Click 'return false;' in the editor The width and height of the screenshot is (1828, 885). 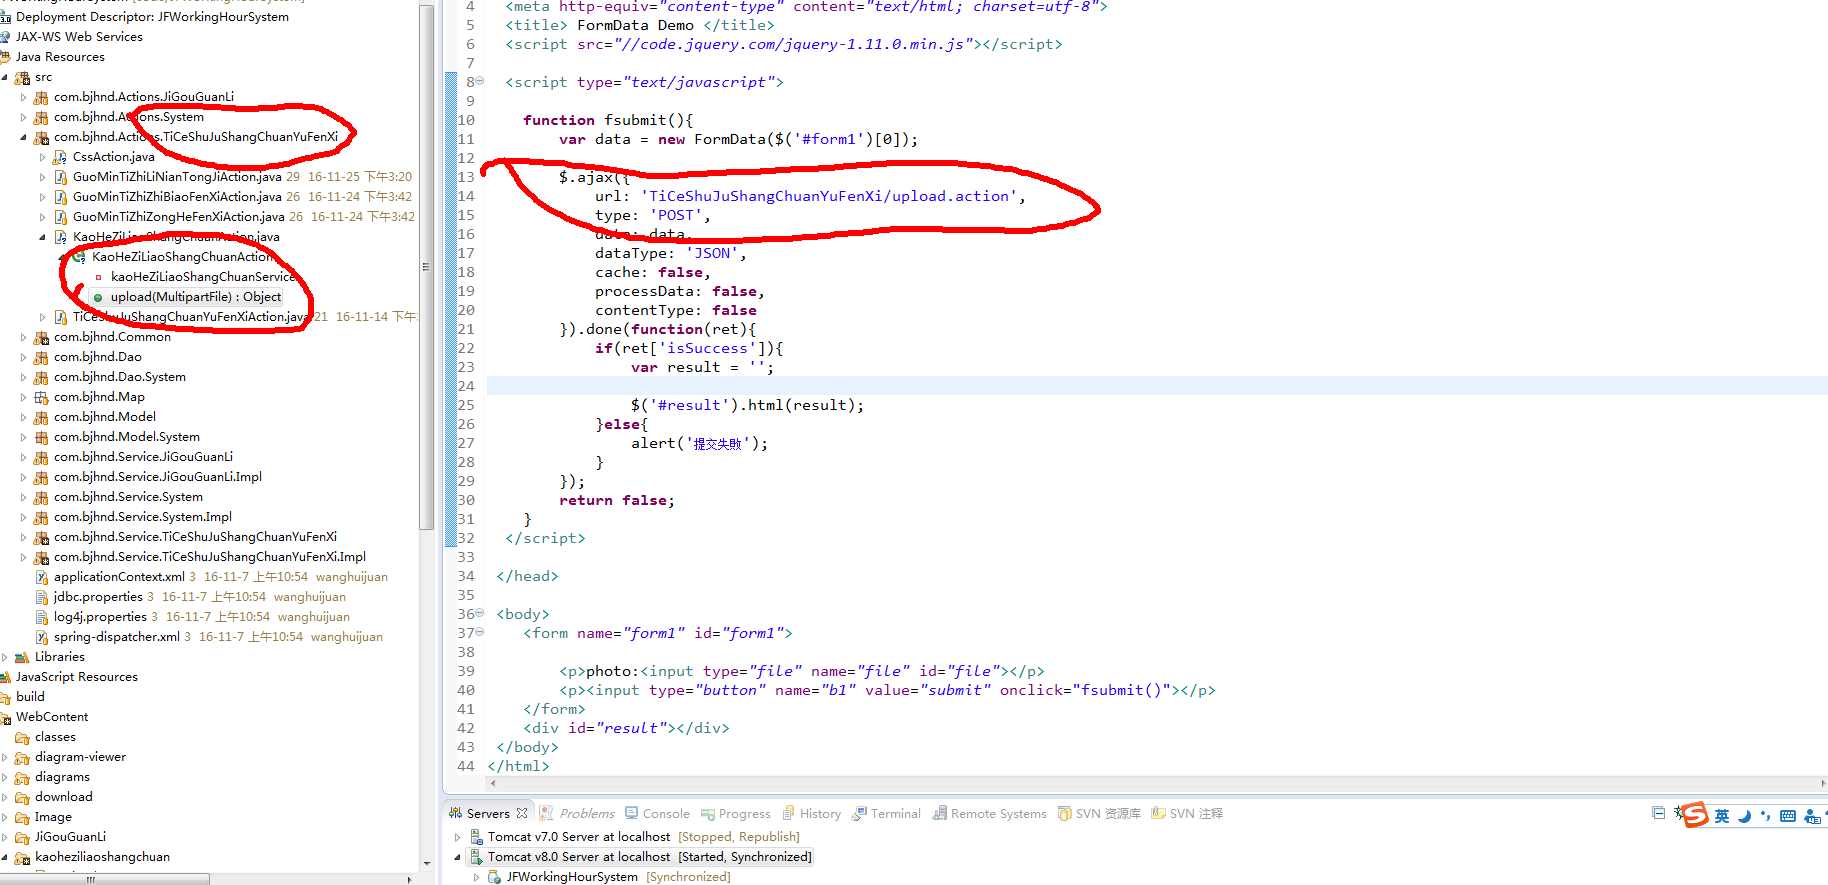coord(617,500)
